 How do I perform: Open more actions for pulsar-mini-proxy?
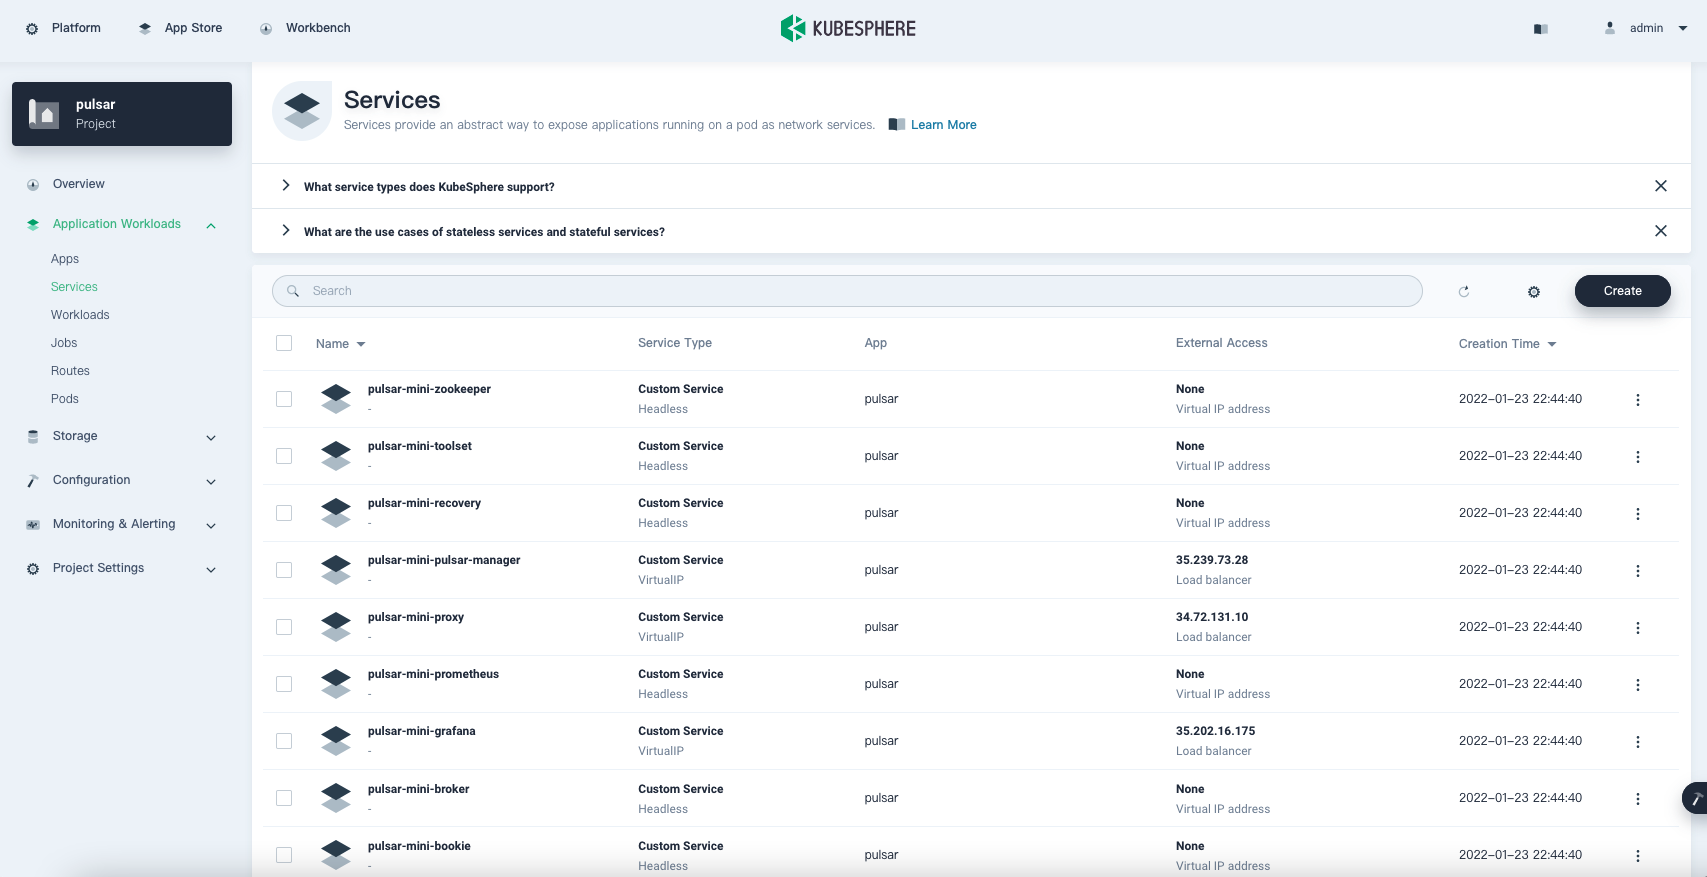(x=1638, y=628)
